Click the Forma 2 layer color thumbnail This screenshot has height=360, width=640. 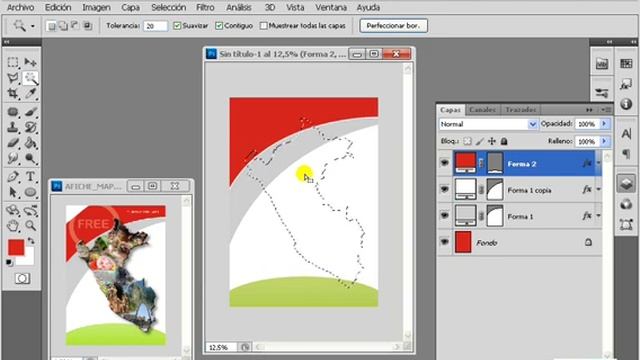click(x=465, y=163)
